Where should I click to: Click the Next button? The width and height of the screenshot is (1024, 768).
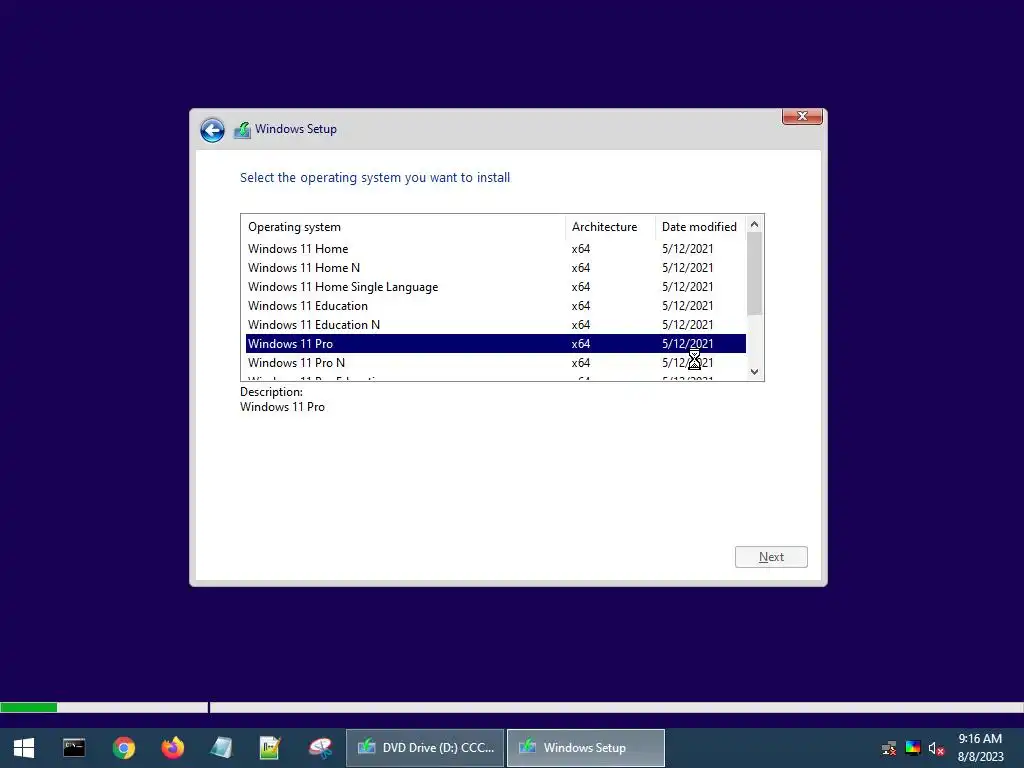coord(771,557)
